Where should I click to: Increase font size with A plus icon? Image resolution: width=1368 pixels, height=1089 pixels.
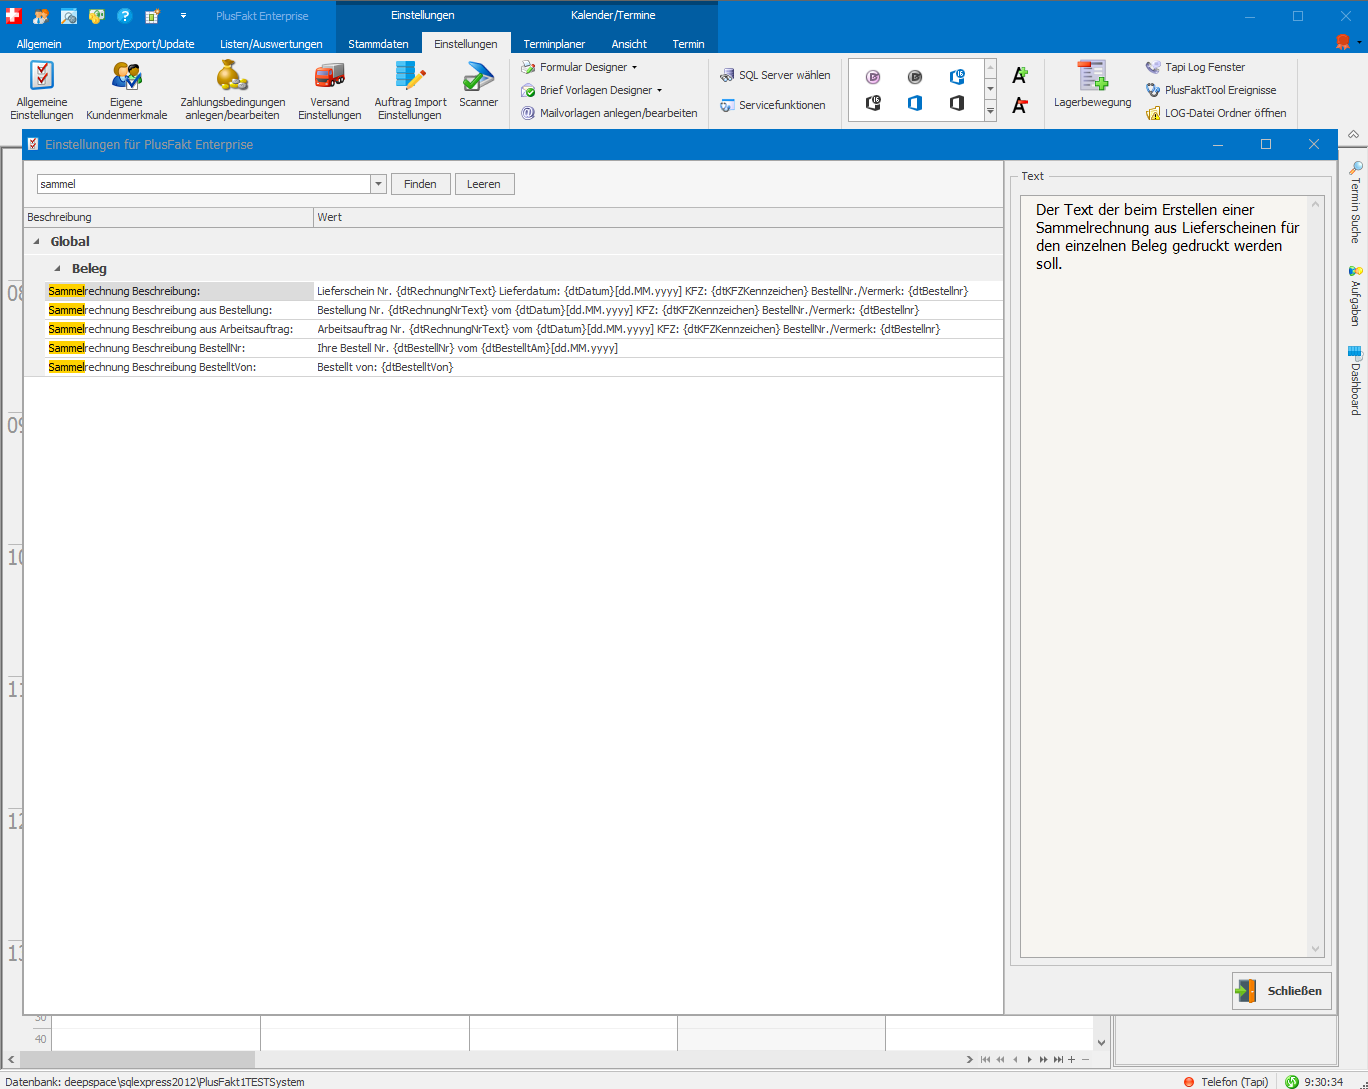(1020, 76)
